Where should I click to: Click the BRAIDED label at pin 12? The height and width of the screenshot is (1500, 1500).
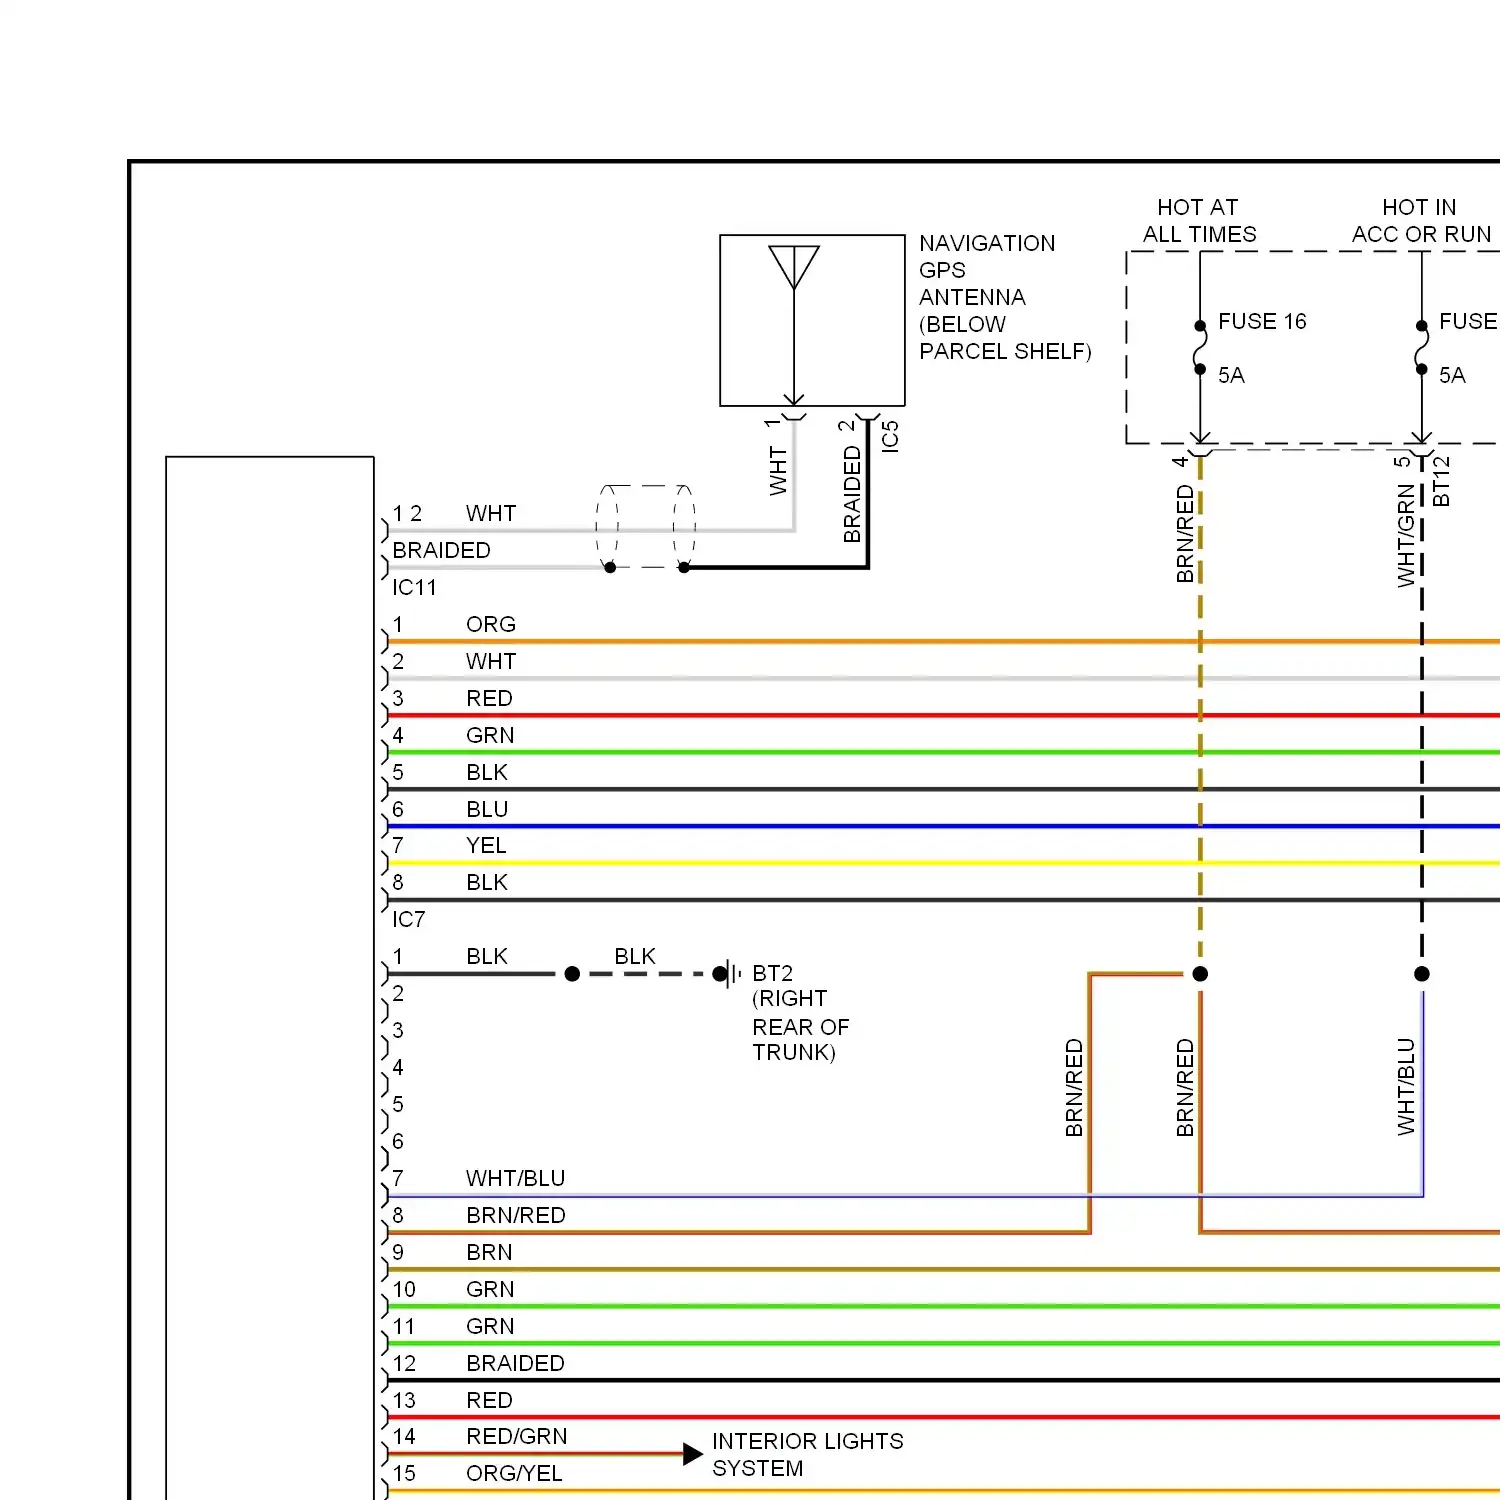(x=515, y=1363)
